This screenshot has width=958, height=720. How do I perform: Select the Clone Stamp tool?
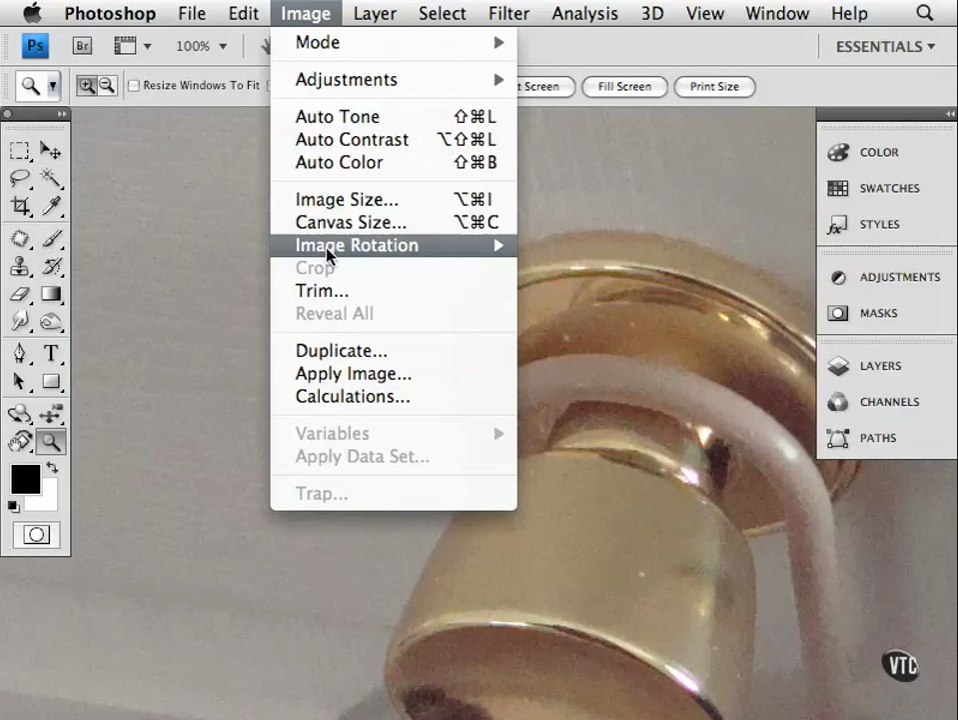[x=20, y=266]
